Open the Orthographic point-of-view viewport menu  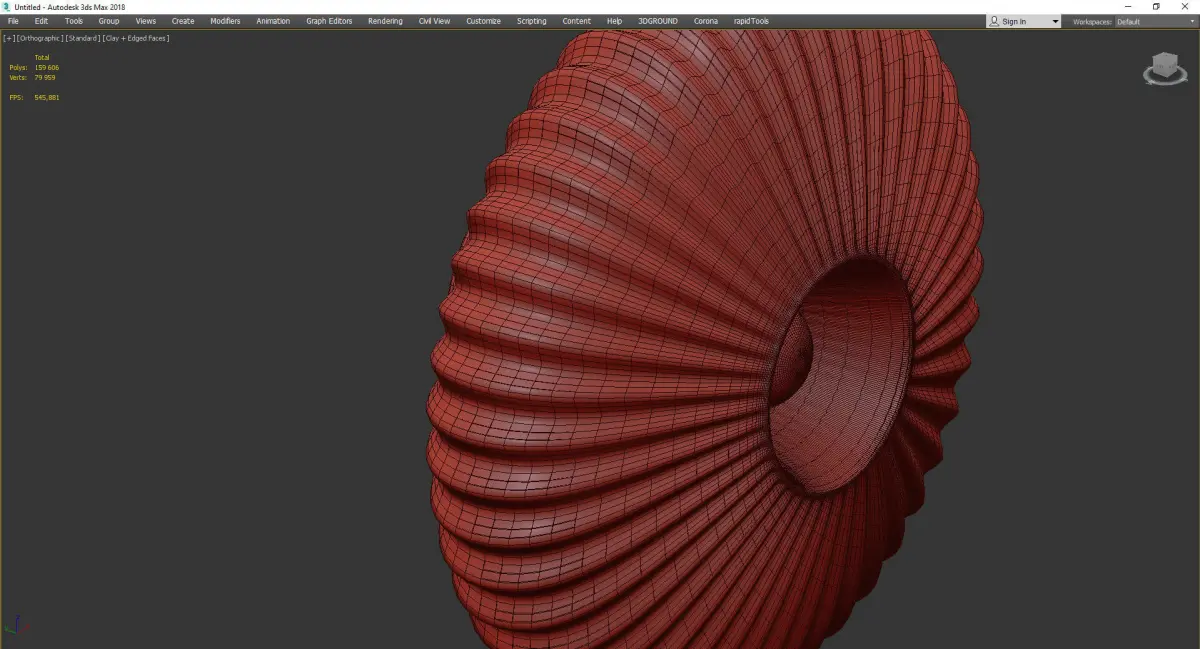tap(40, 38)
